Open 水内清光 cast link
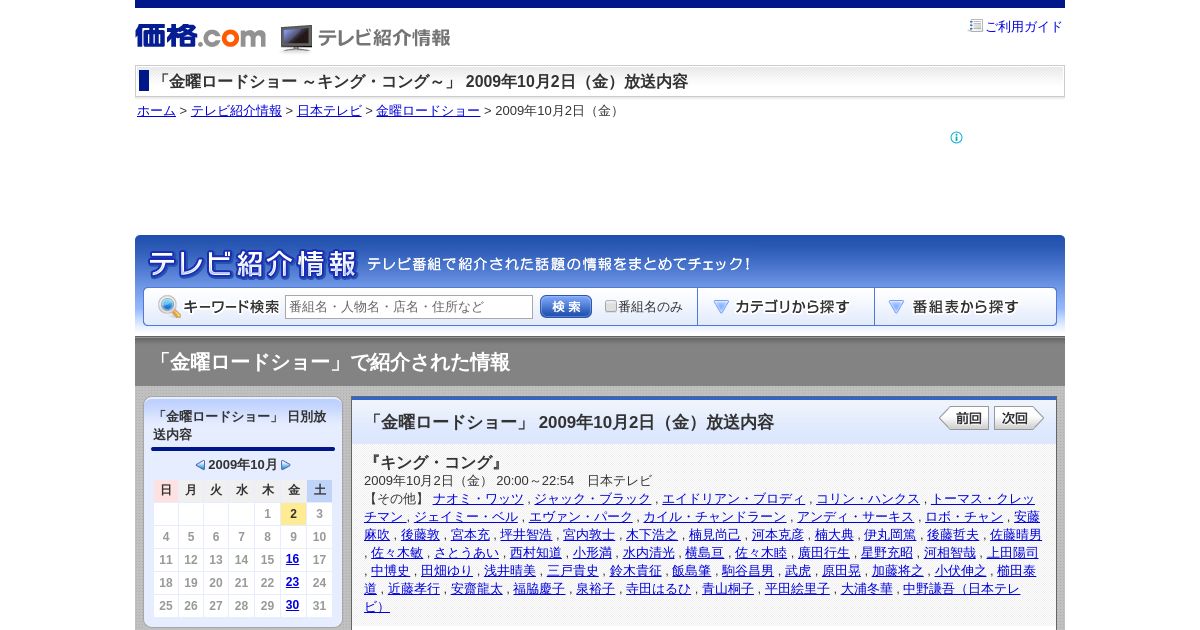Viewport: 1200px width, 630px height. click(x=649, y=553)
